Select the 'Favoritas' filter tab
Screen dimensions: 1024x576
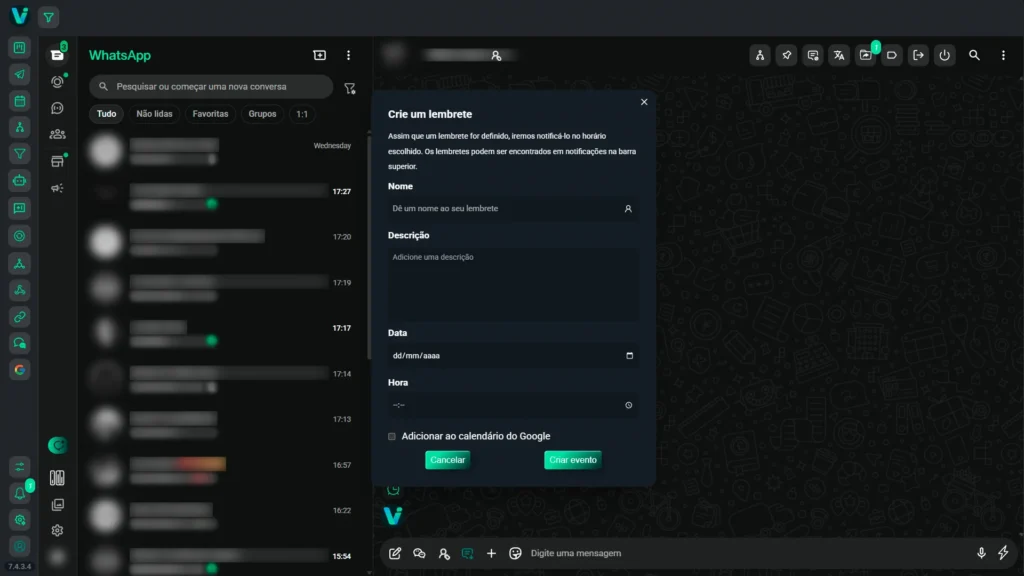(x=210, y=114)
